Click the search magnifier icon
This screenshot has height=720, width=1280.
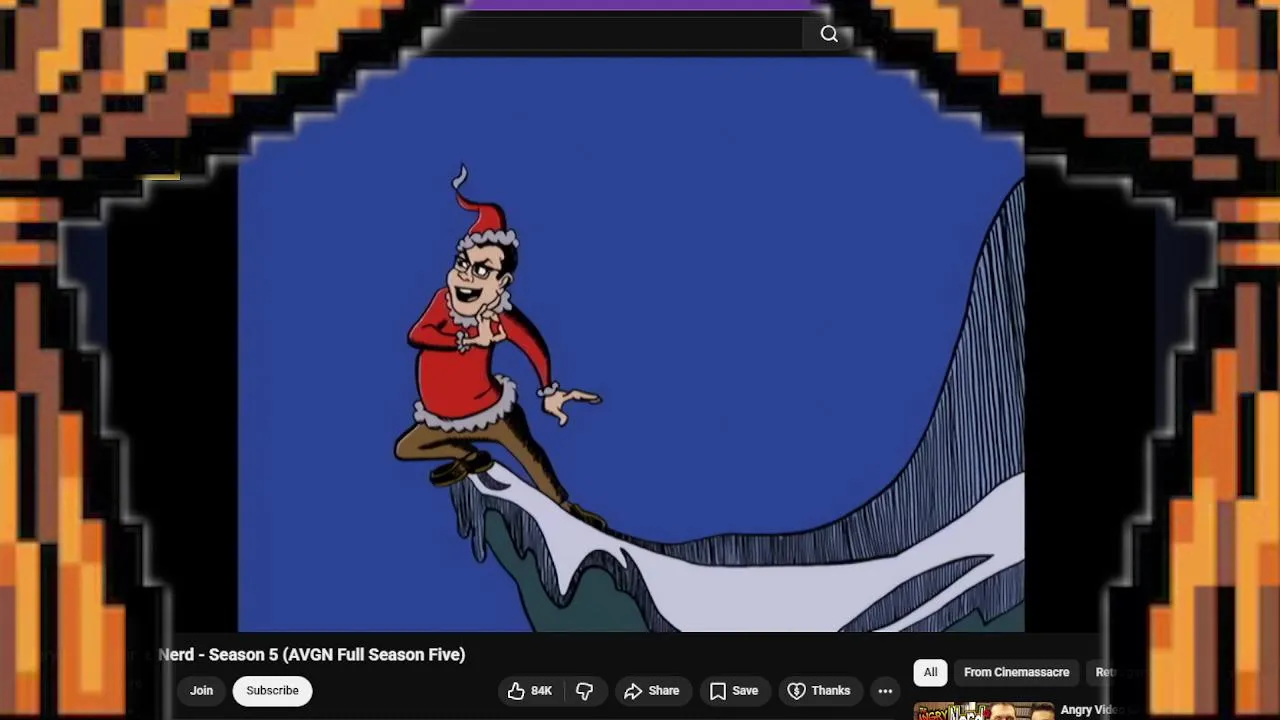coord(829,34)
